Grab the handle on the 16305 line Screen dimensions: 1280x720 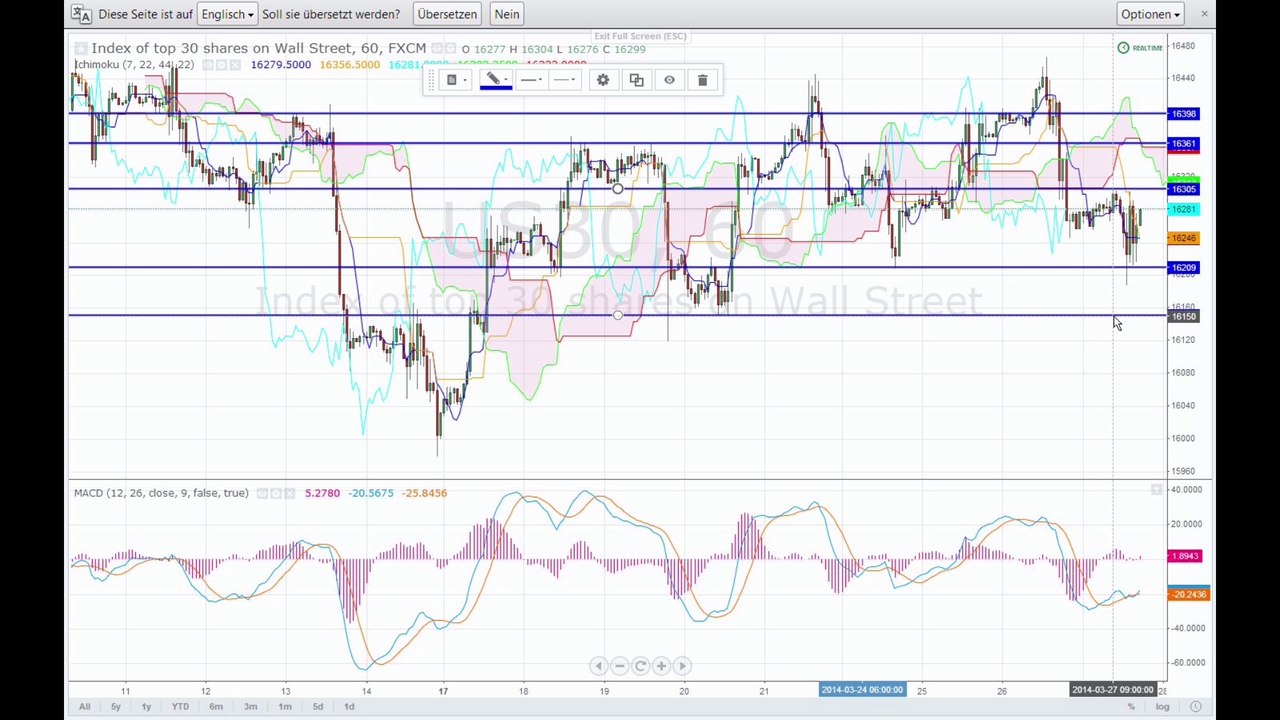(618, 189)
